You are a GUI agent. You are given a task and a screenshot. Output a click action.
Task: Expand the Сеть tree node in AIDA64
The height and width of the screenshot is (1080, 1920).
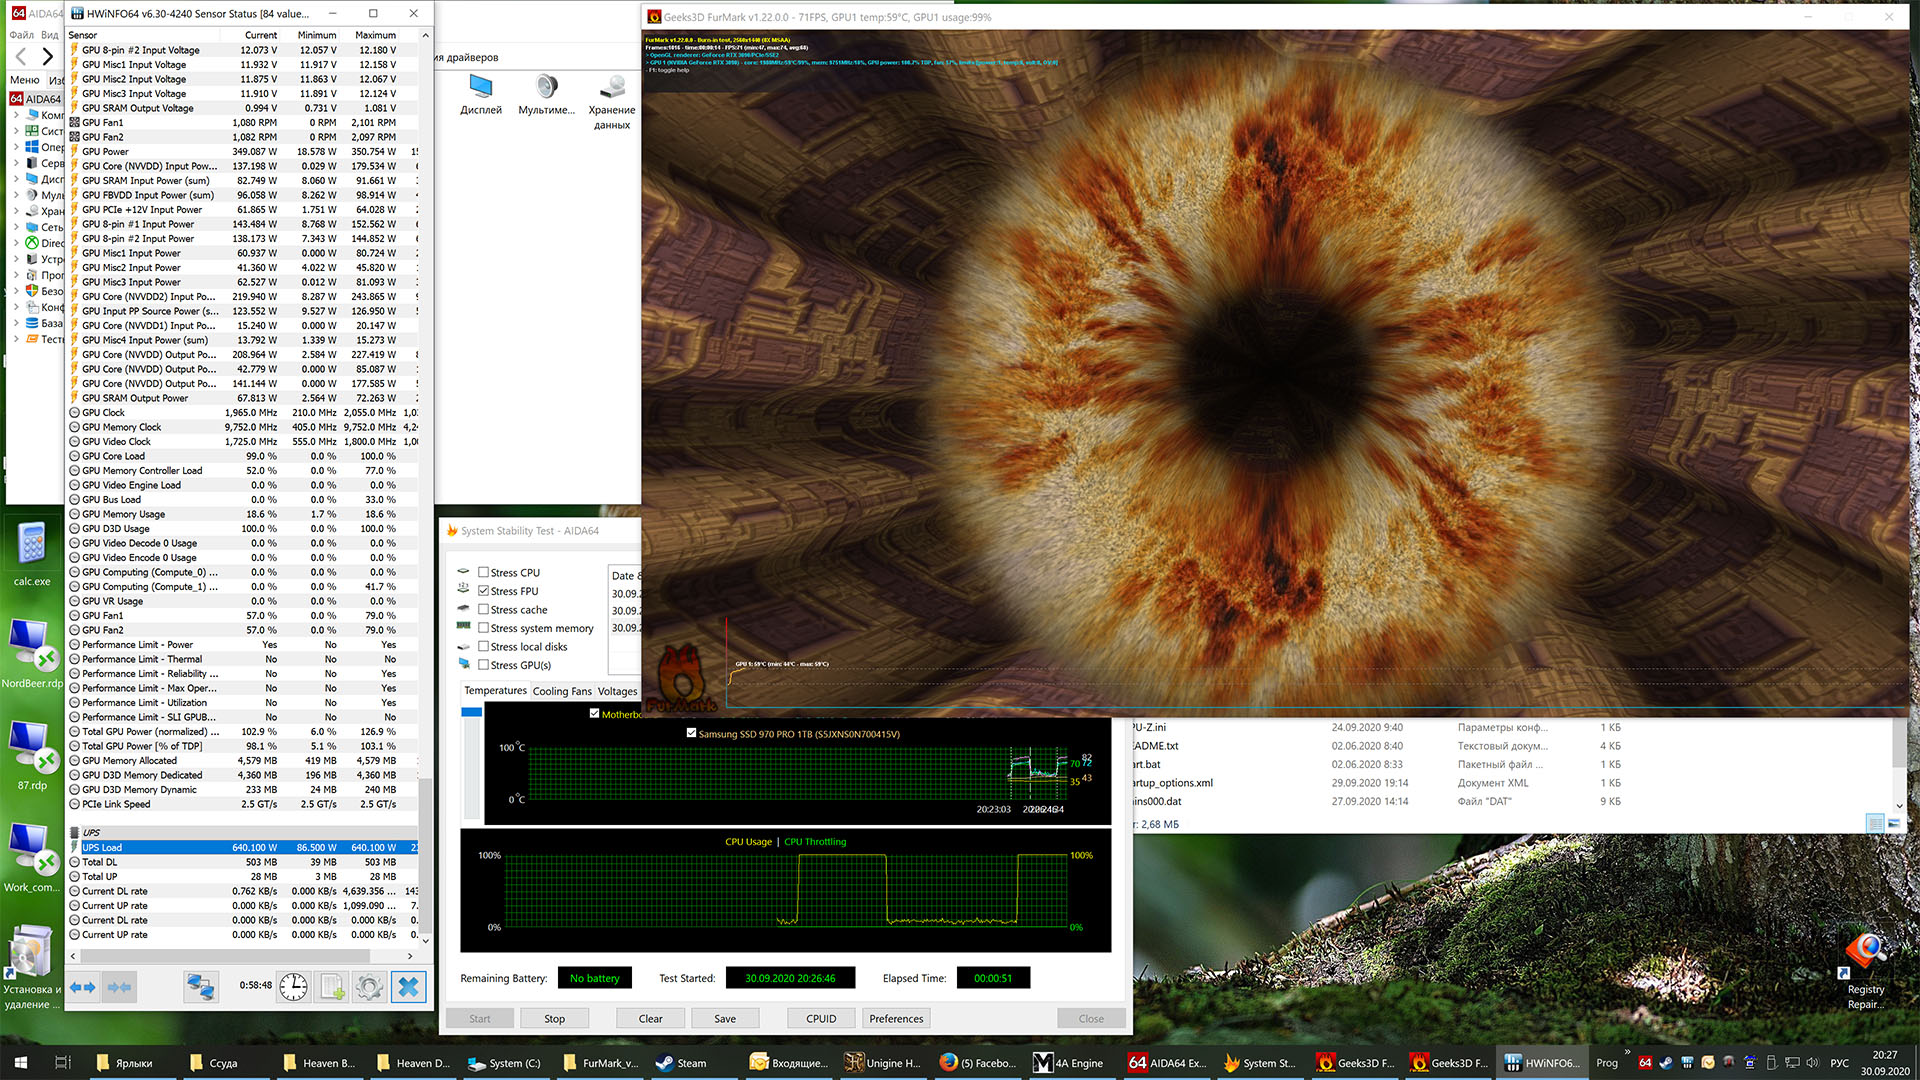(x=16, y=227)
